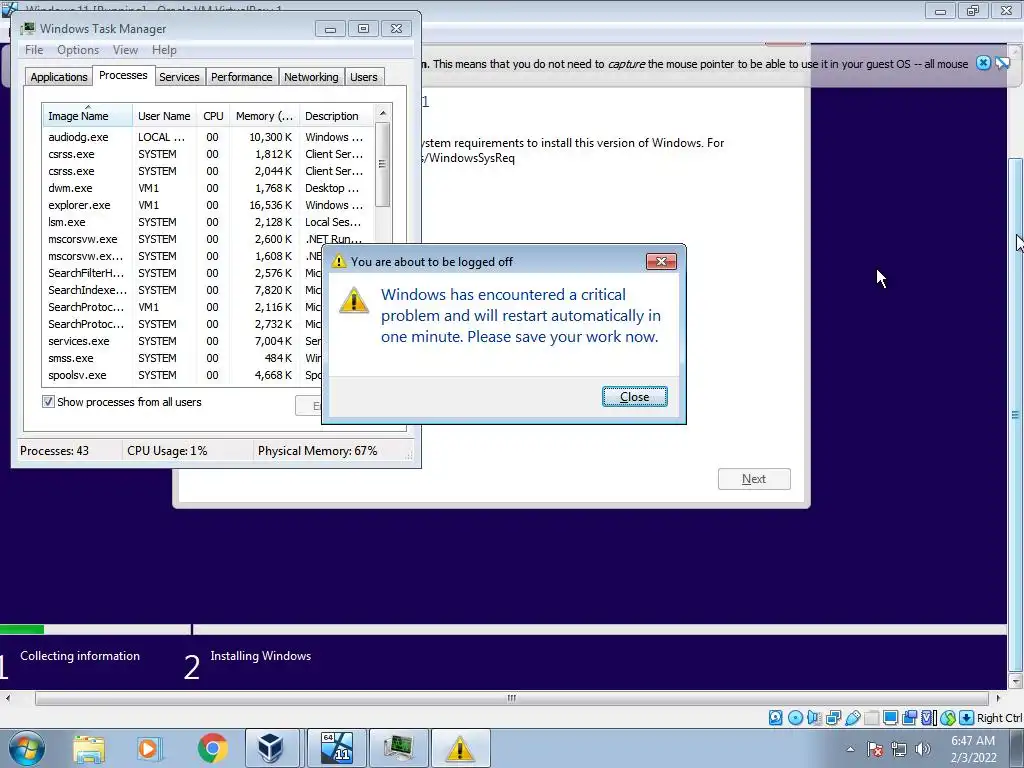
Task: Select the spoolsv.exe process row
Action: click(183, 375)
